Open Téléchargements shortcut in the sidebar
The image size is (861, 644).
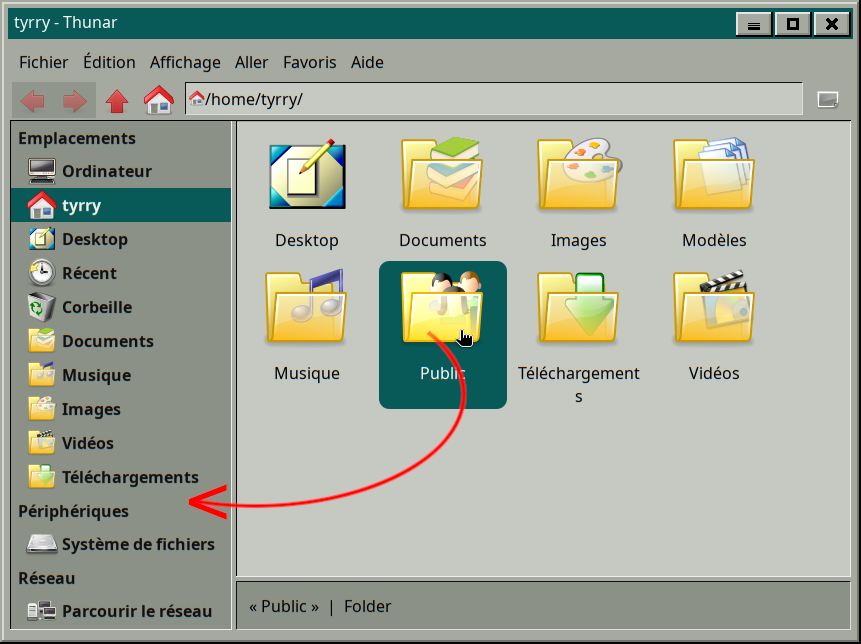tap(121, 478)
